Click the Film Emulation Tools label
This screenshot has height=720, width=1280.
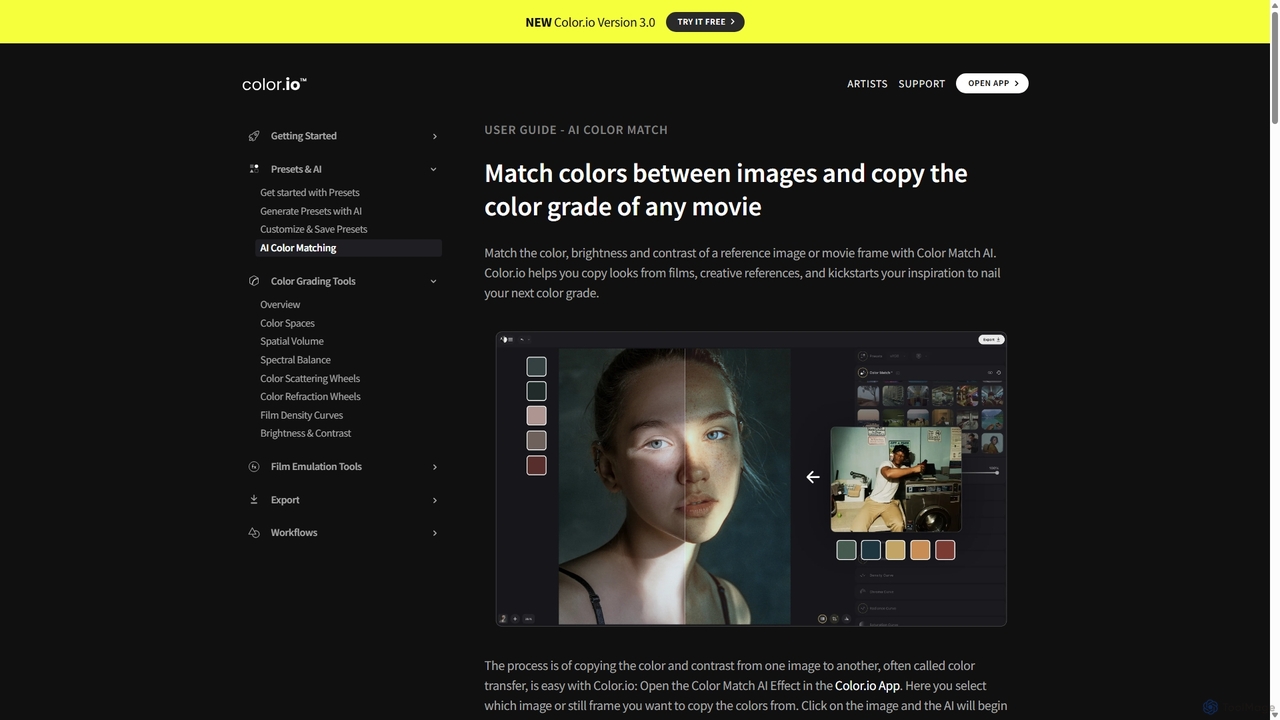(x=316, y=467)
